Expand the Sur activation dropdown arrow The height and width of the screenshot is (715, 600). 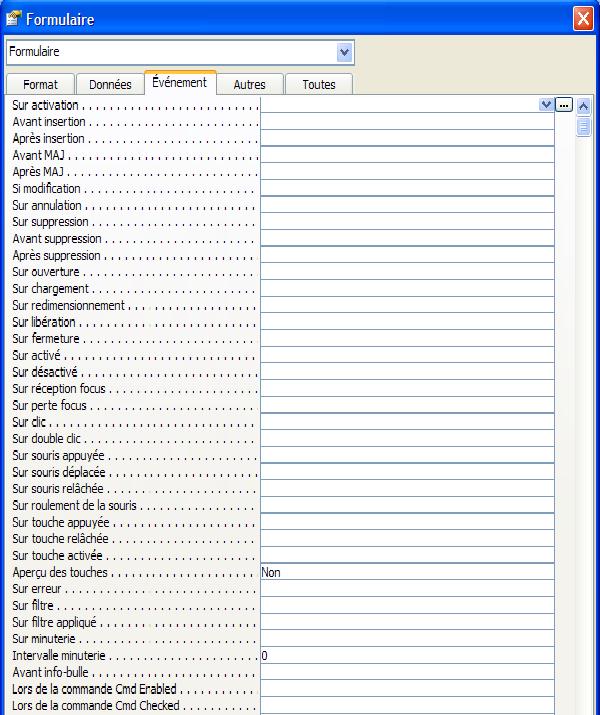click(x=546, y=104)
